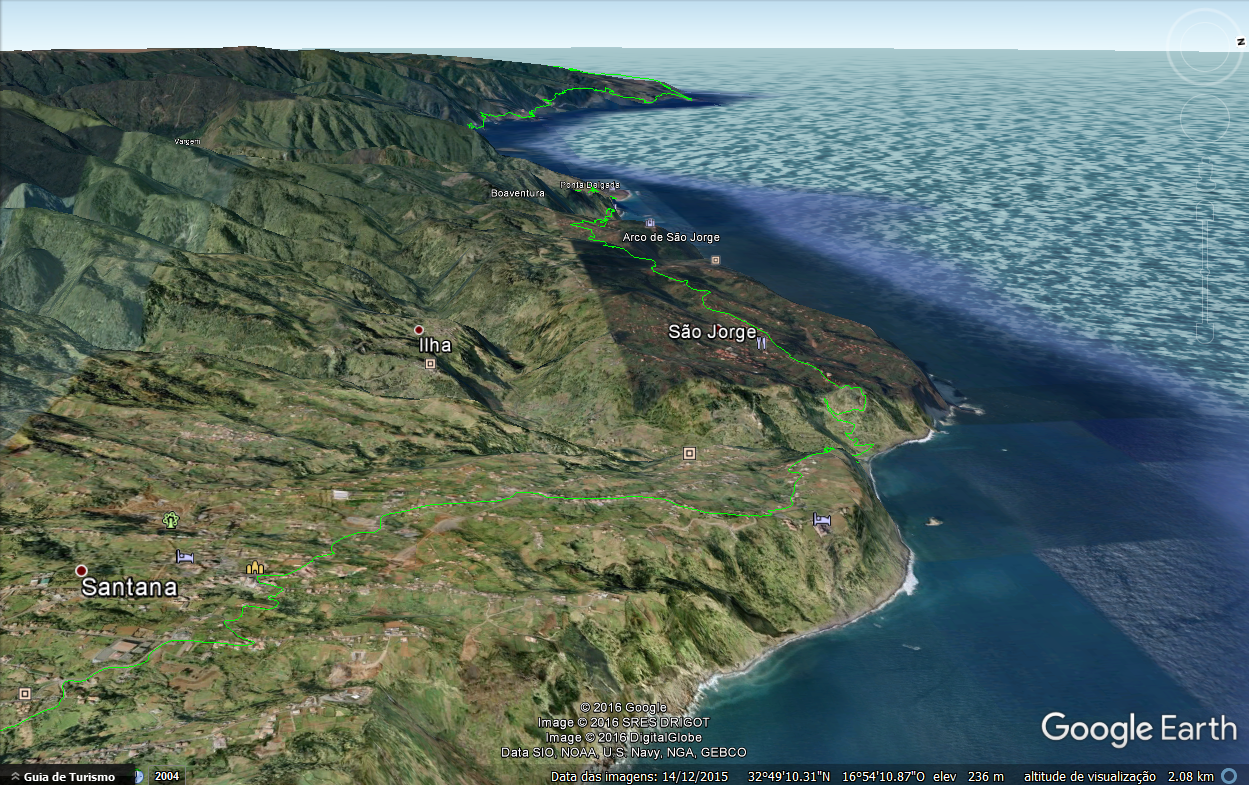Select the Street View pegman icon
Screen dimensions: 1249x785
(x=1204, y=173)
